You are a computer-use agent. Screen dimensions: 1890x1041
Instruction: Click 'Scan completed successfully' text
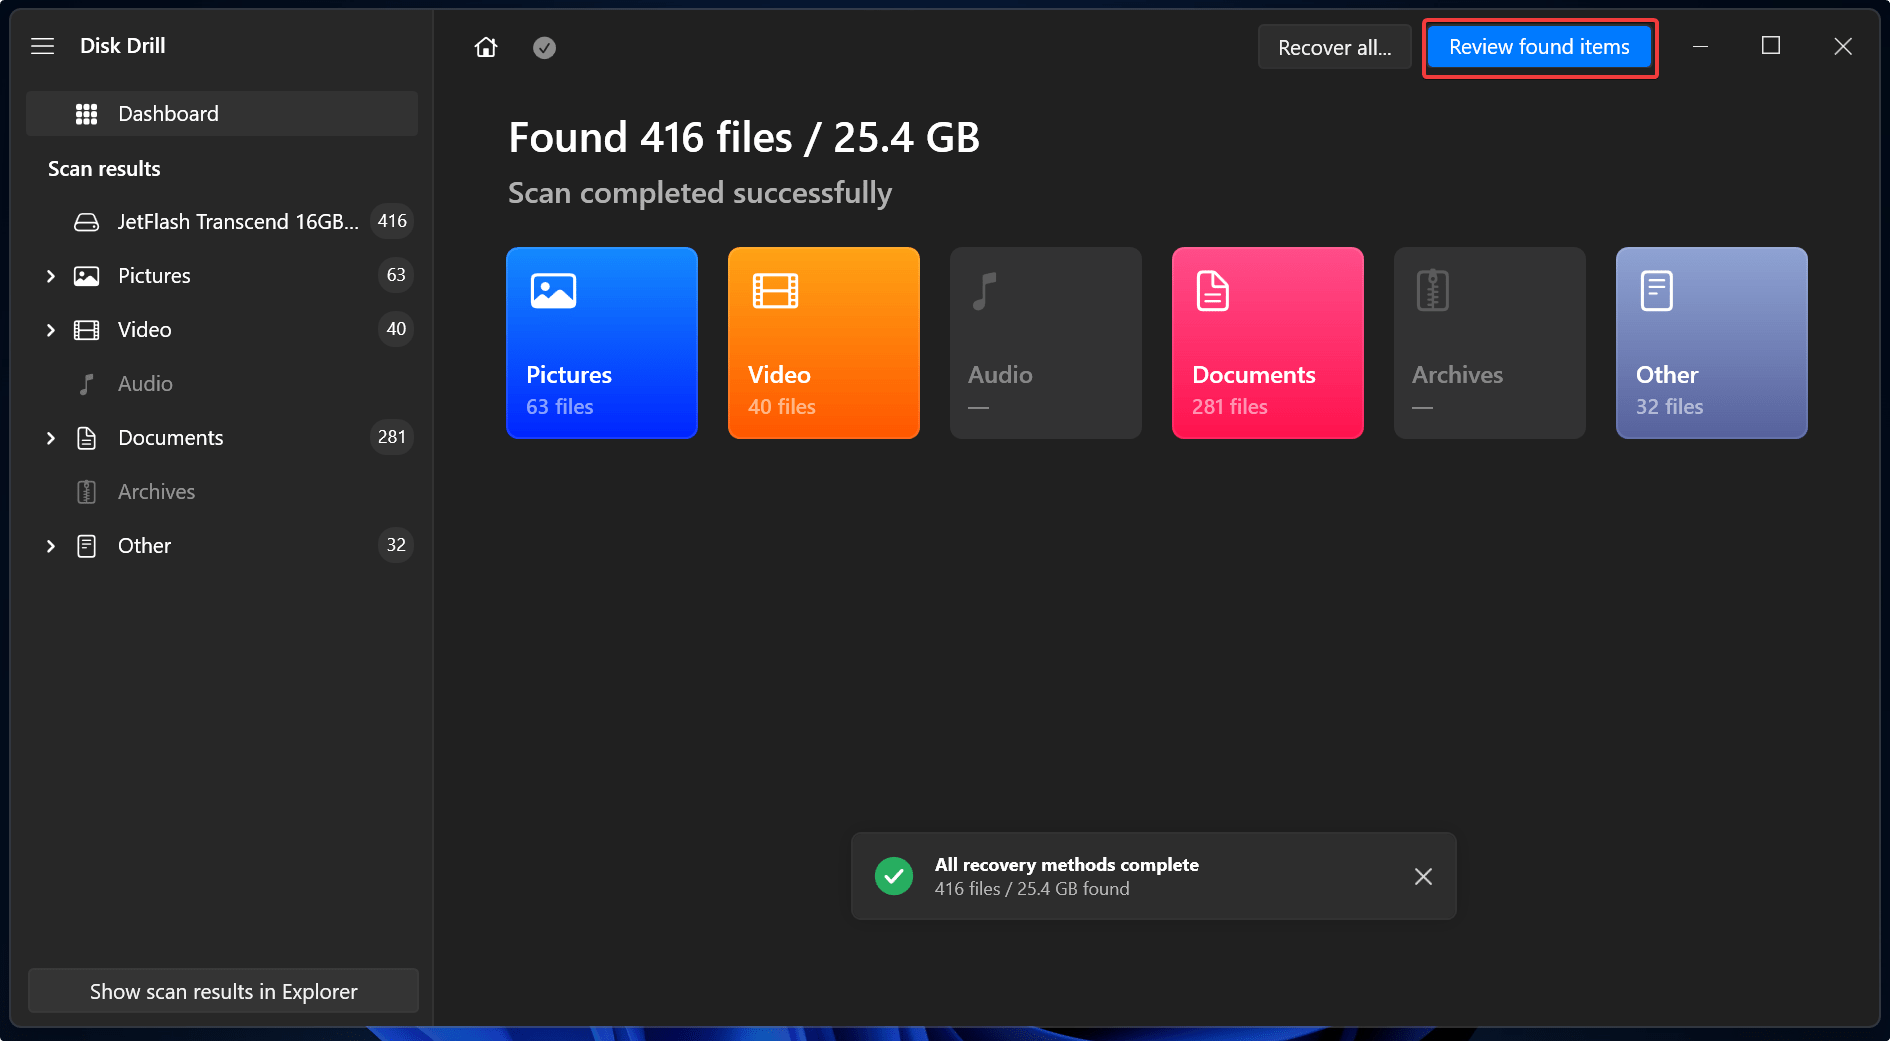(x=700, y=193)
